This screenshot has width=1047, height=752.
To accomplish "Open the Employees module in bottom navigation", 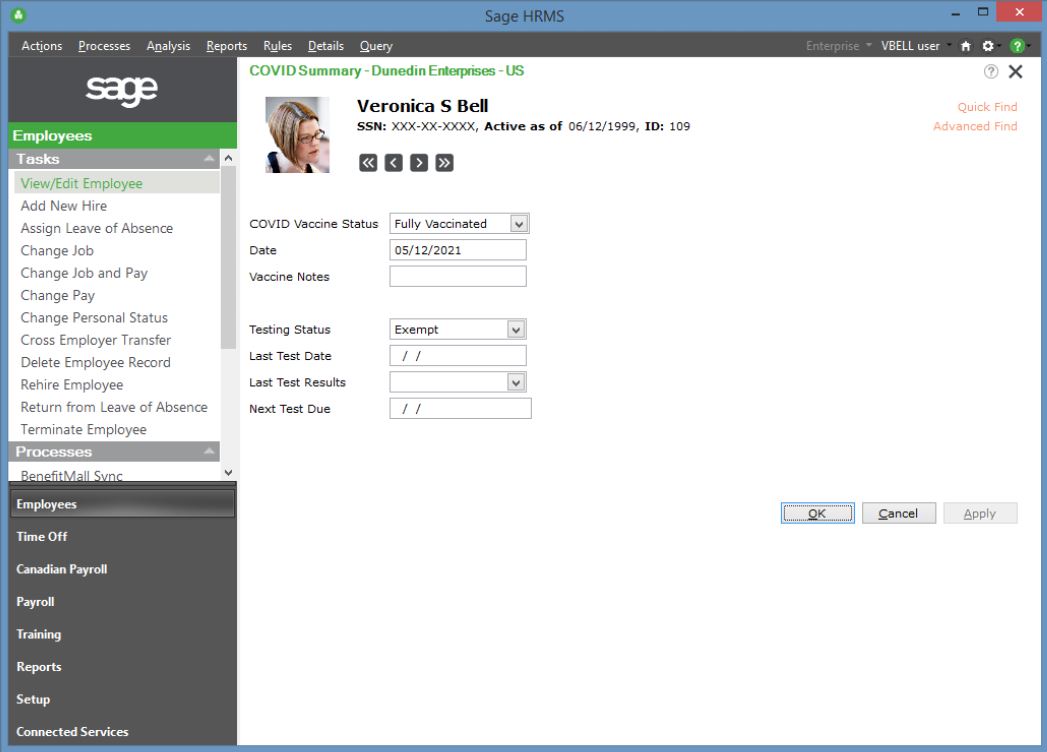I will (122, 504).
